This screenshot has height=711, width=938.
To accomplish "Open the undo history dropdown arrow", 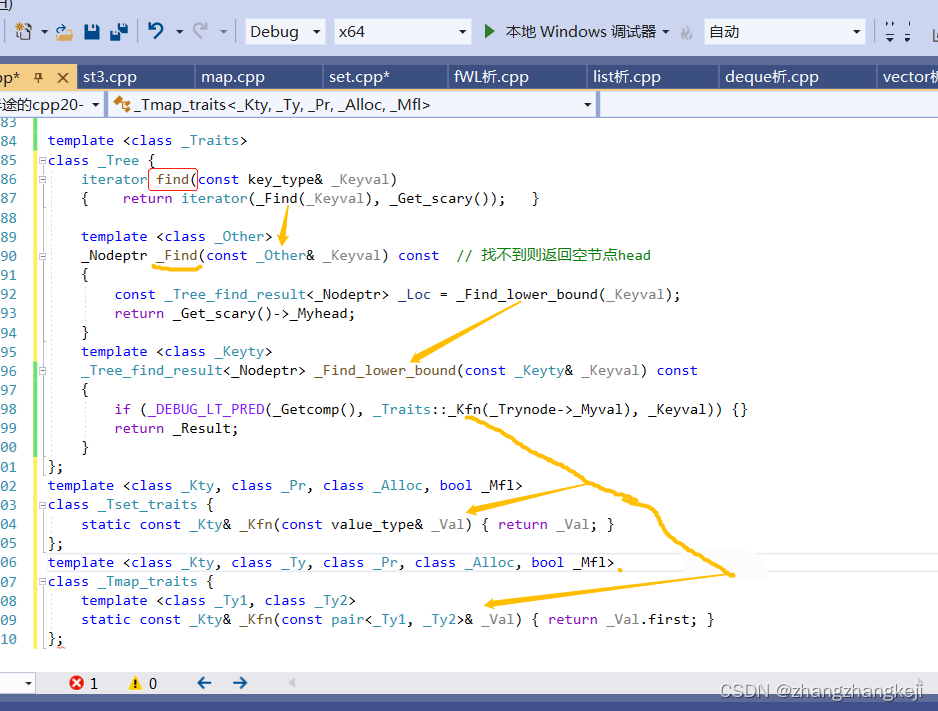I will [x=179, y=32].
